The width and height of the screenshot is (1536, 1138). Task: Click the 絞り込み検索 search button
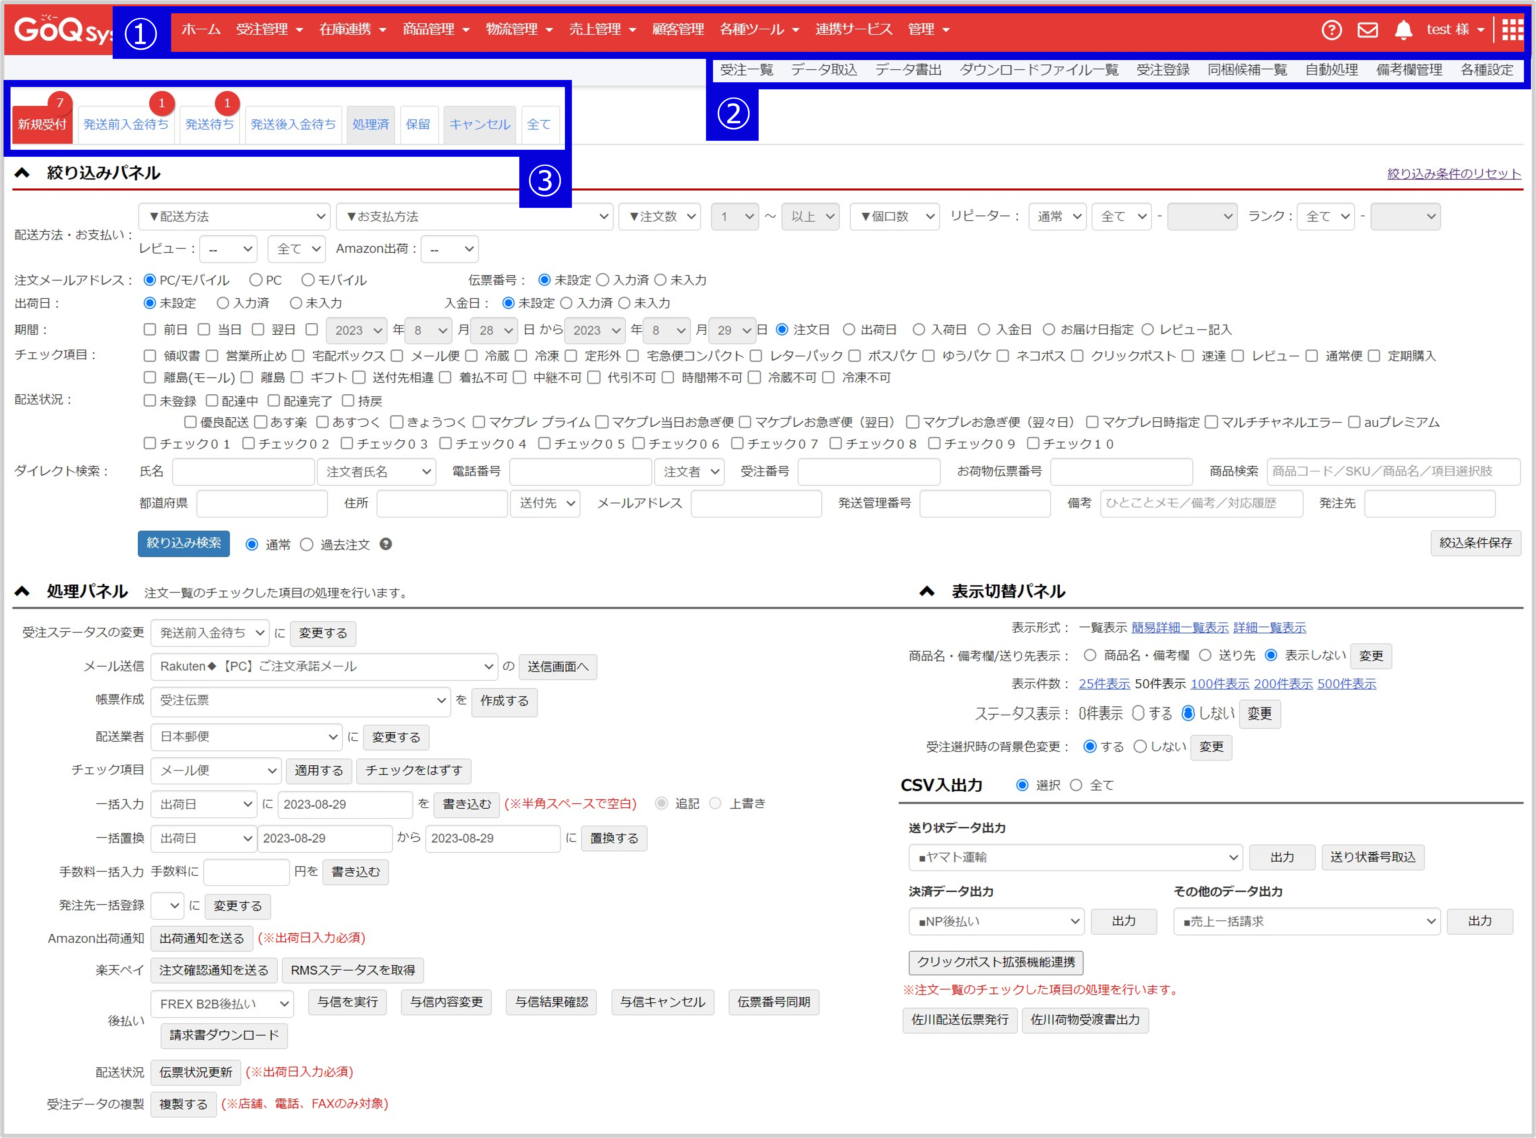tap(183, 544)
